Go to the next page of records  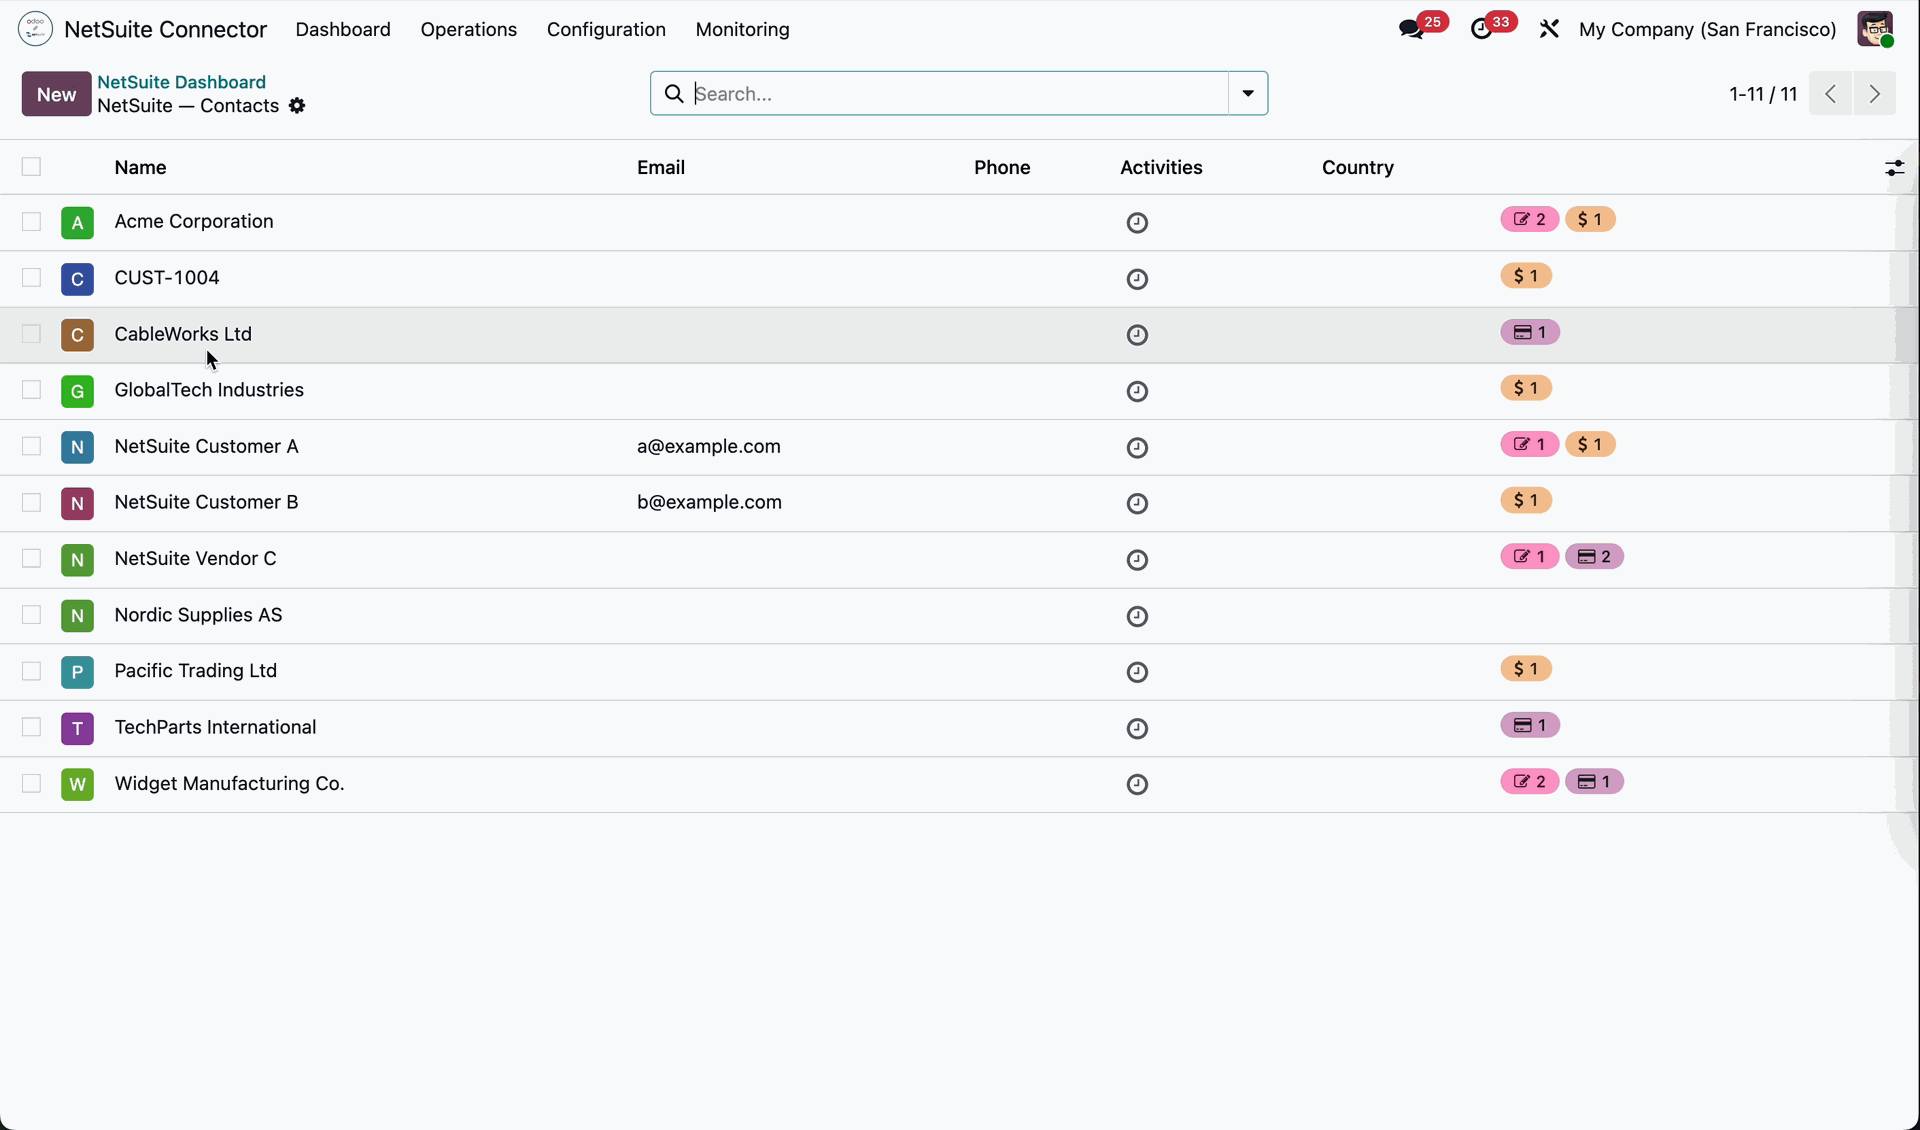point(1874,94)
